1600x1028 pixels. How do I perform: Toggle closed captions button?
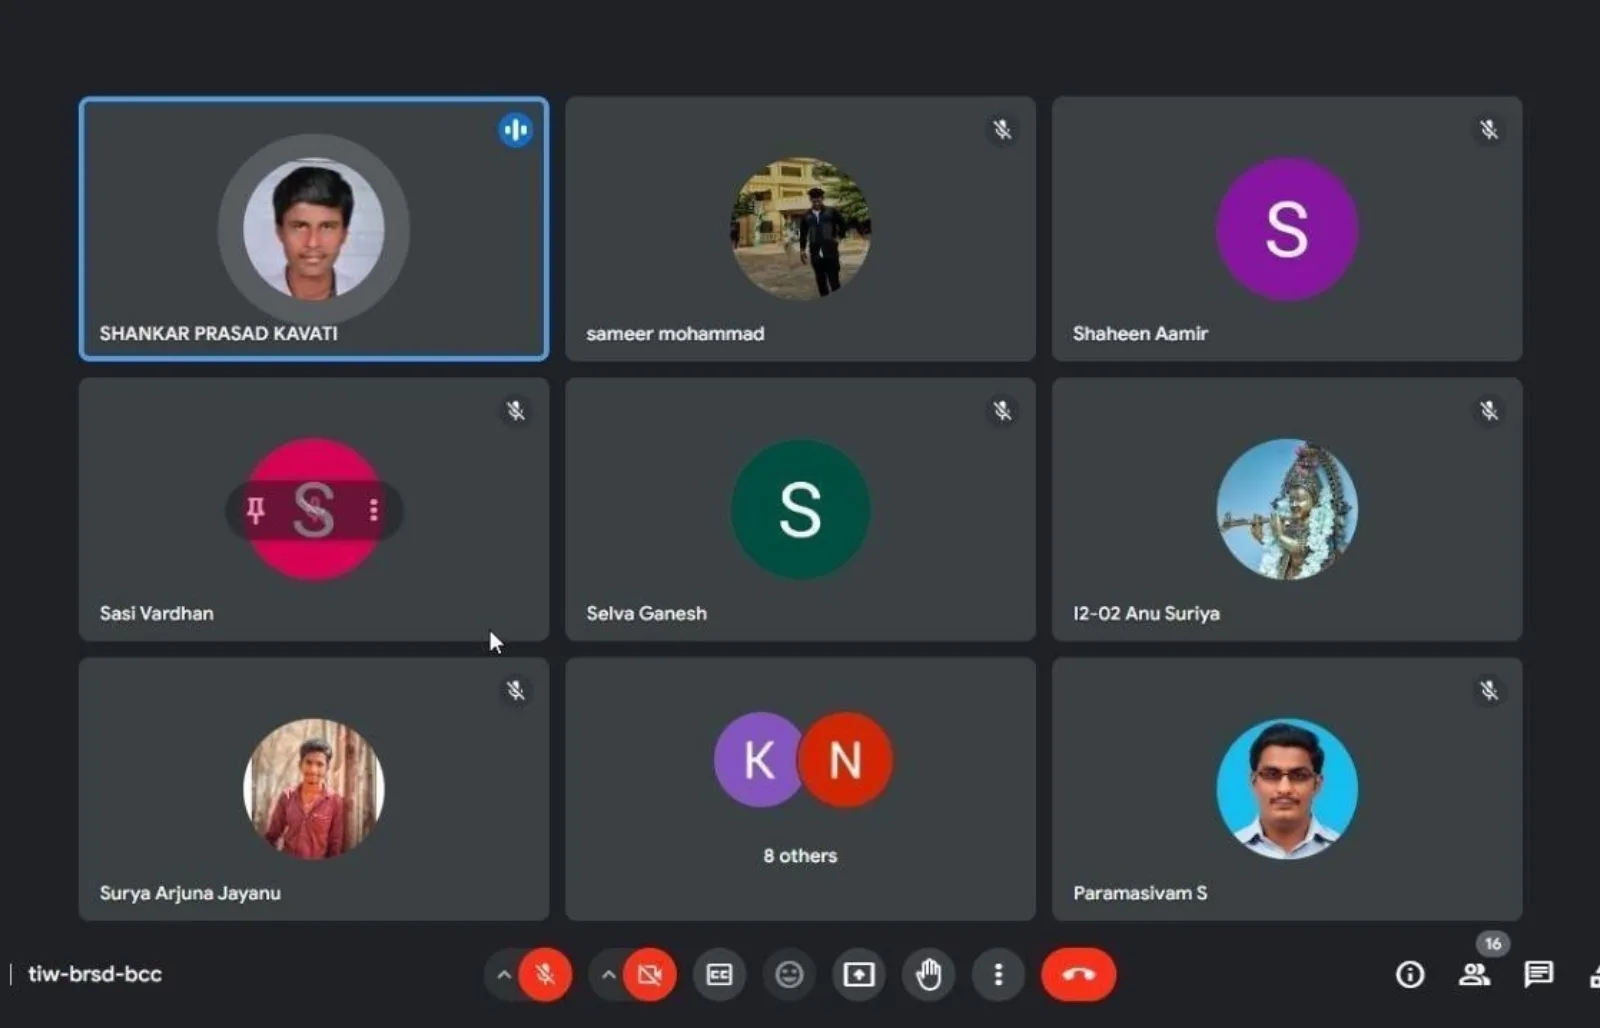click(x=719, y=974)
